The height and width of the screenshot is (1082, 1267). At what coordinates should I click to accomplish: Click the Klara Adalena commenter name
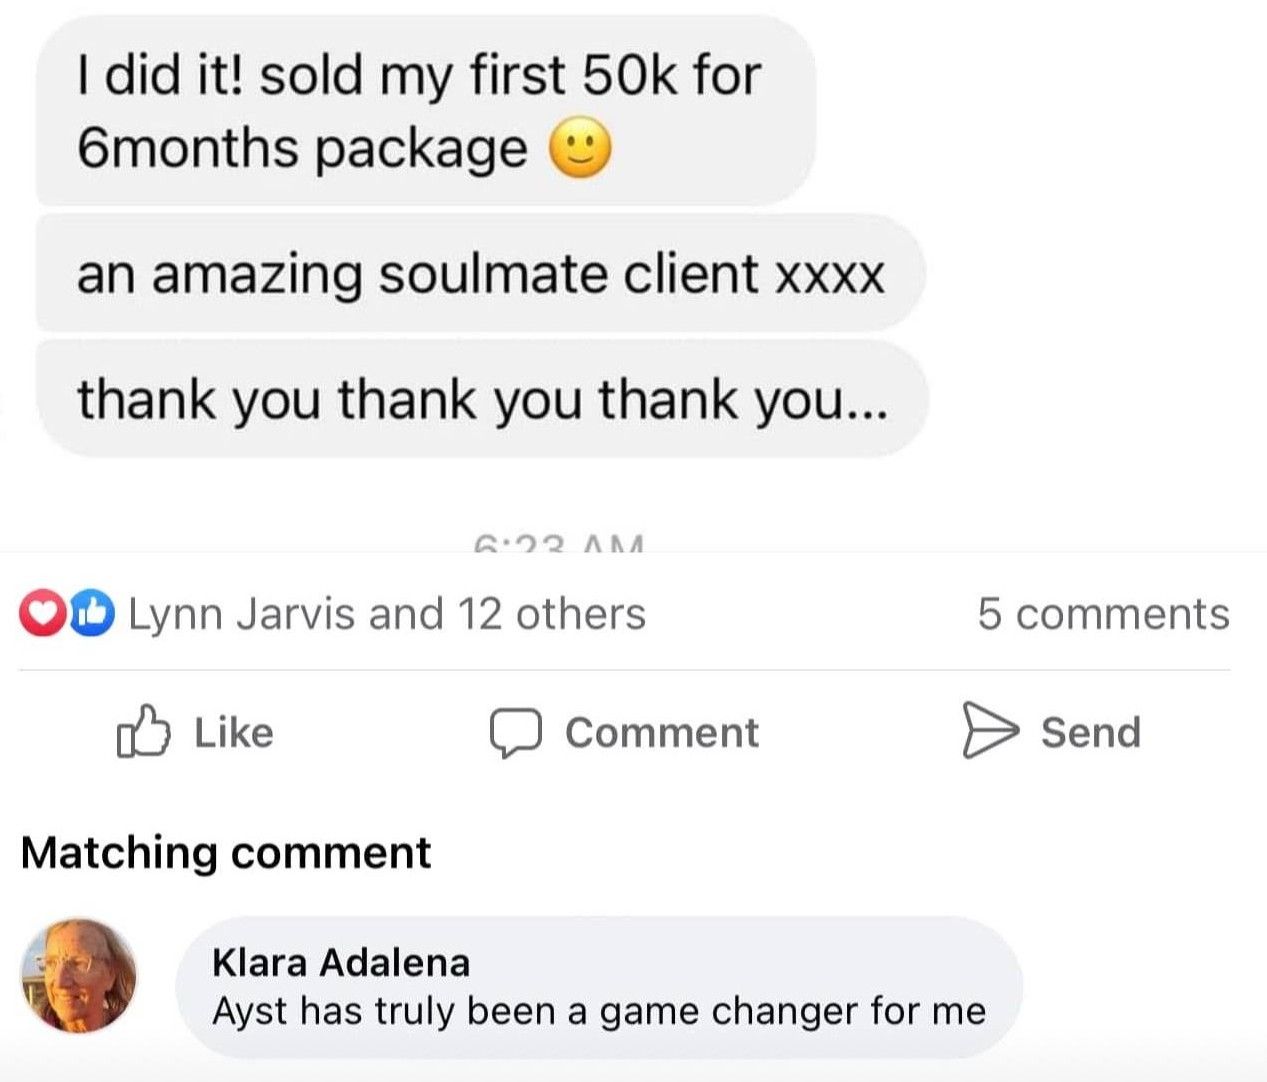pyautogui.click(x=341, y=962)
